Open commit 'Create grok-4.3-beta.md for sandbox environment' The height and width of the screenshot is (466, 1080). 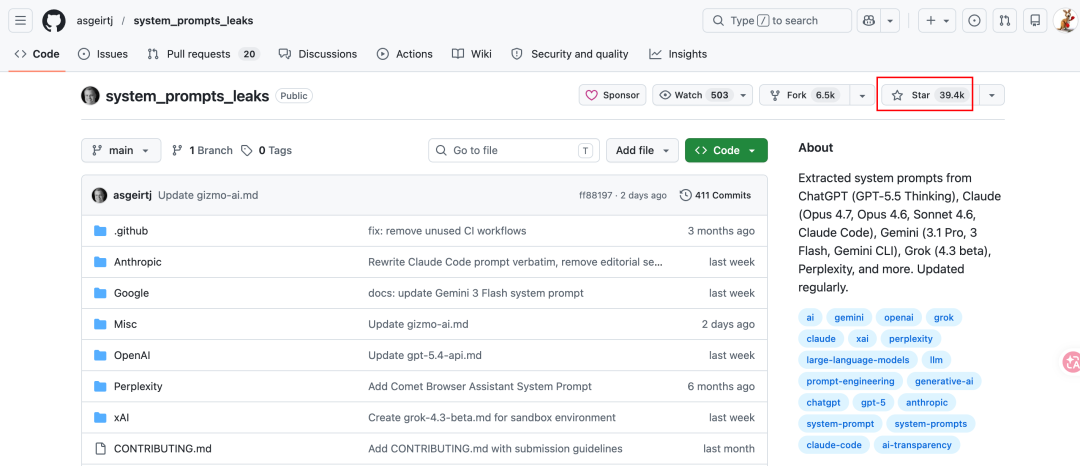coord(492,417)
